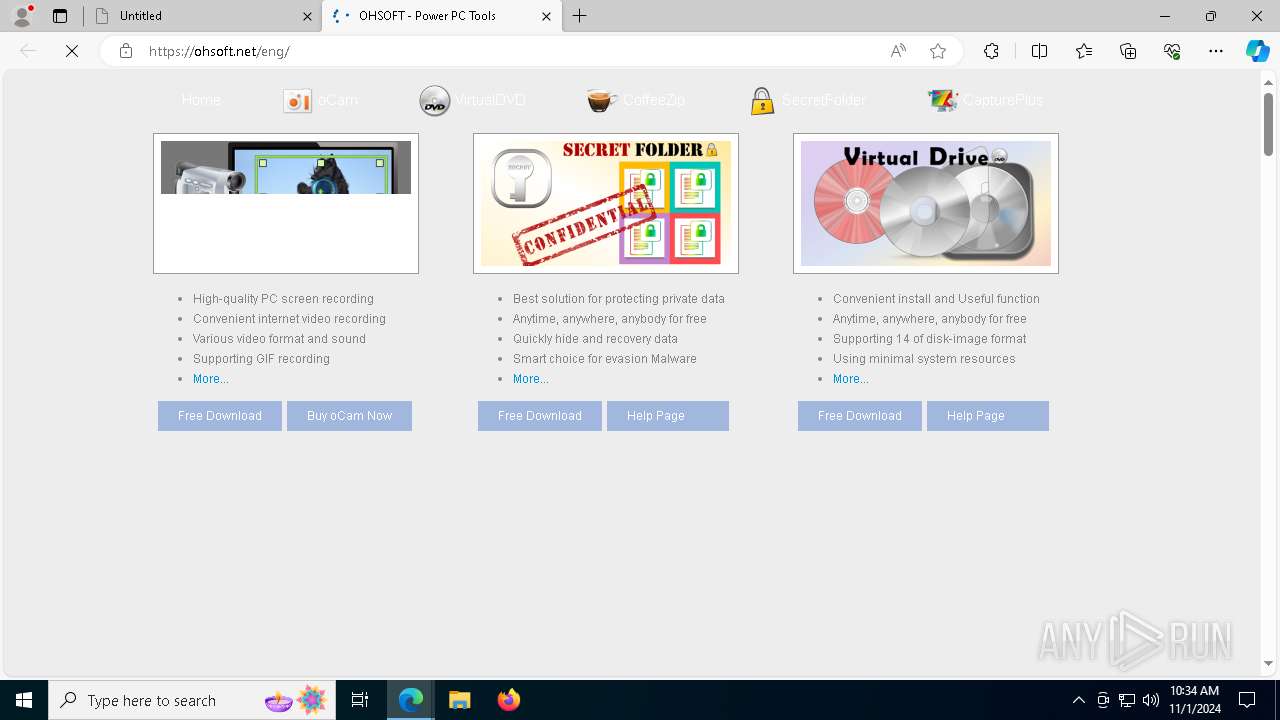Open the Windows Start menu
Screen dimensions: 1280x720
pos(24,700)
